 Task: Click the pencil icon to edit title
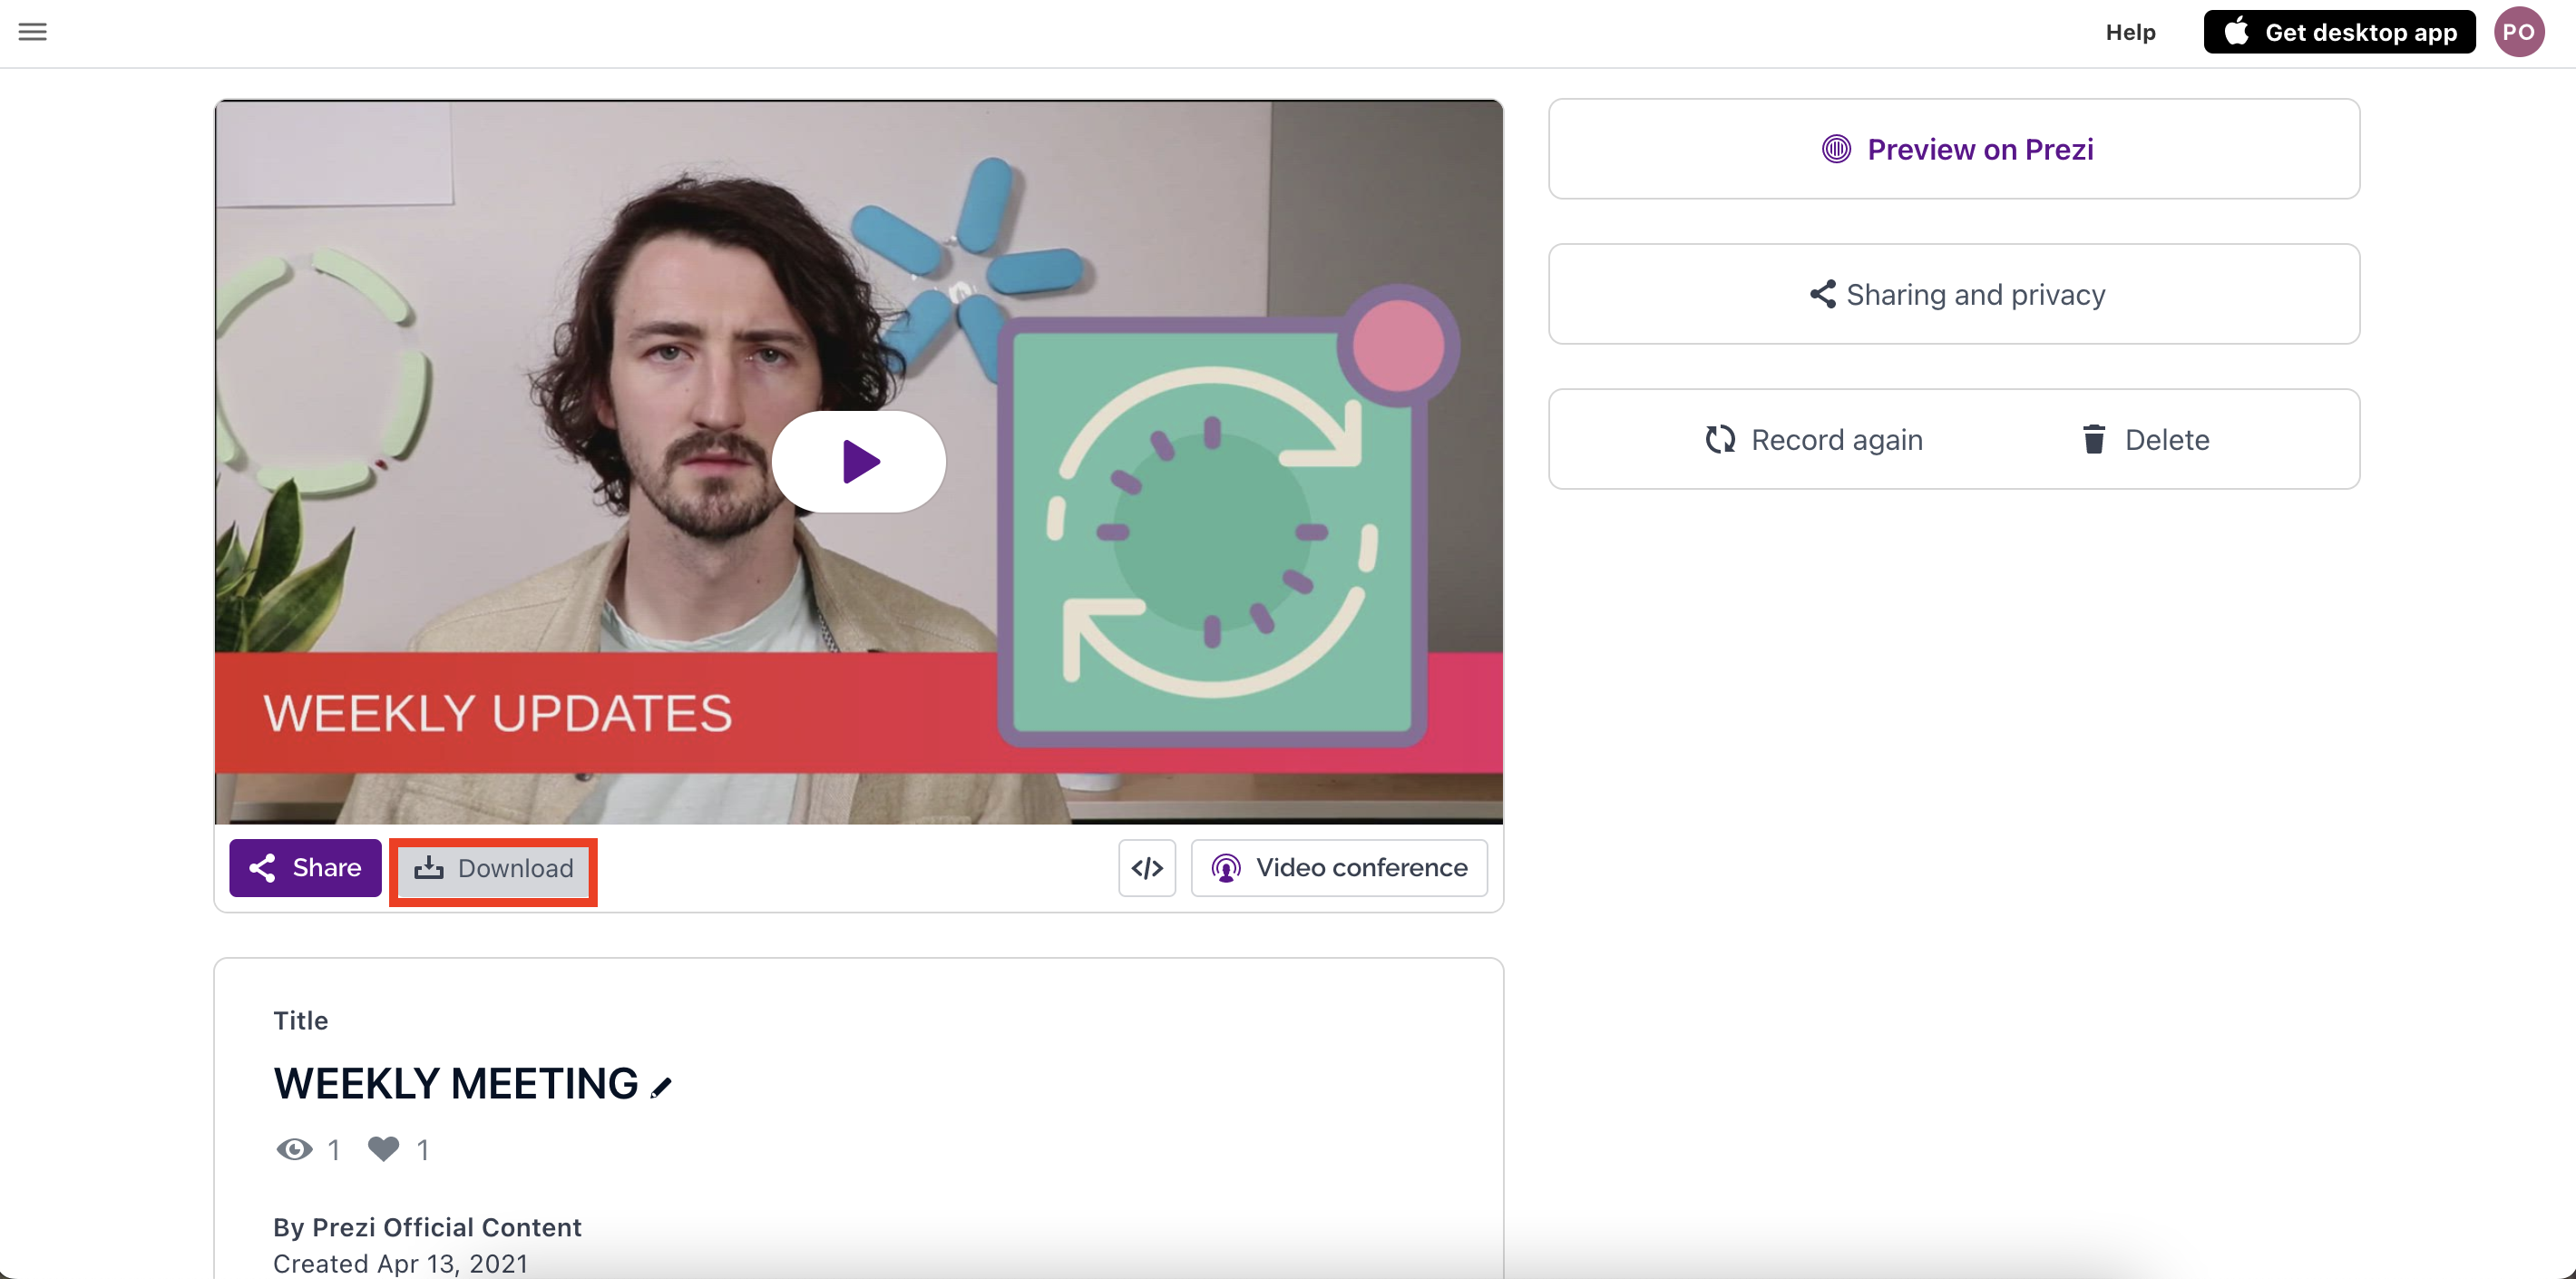click(x=661, y=1087)
